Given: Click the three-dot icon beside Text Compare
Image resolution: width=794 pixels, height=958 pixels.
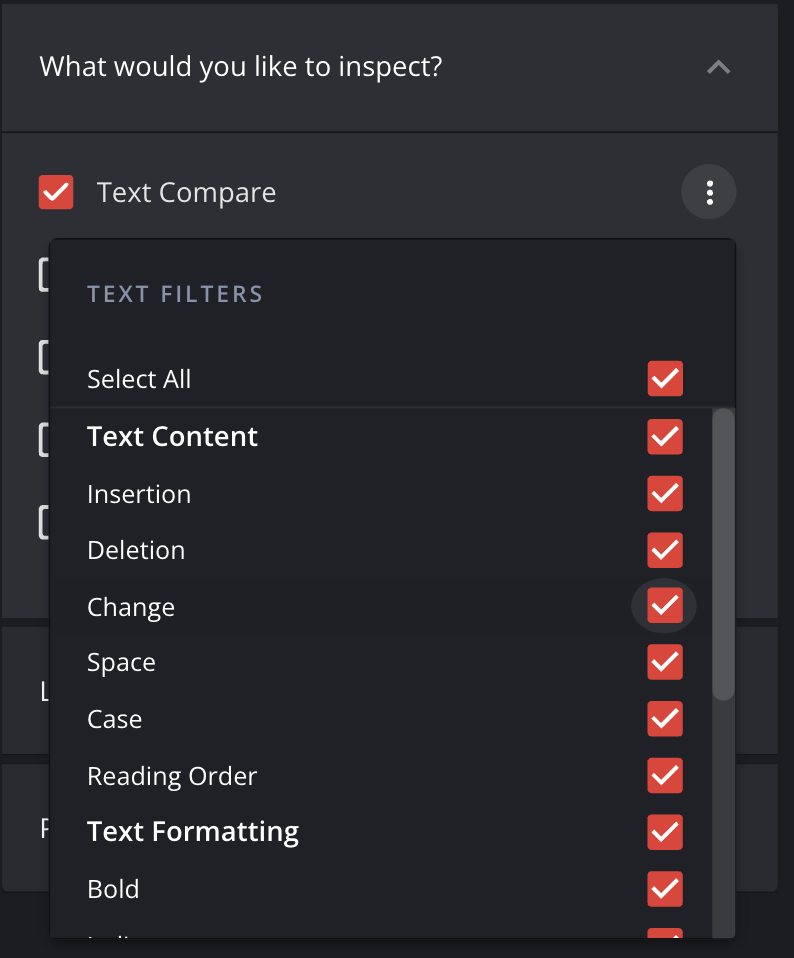Looking at the screenshot, I should point(709,191).
